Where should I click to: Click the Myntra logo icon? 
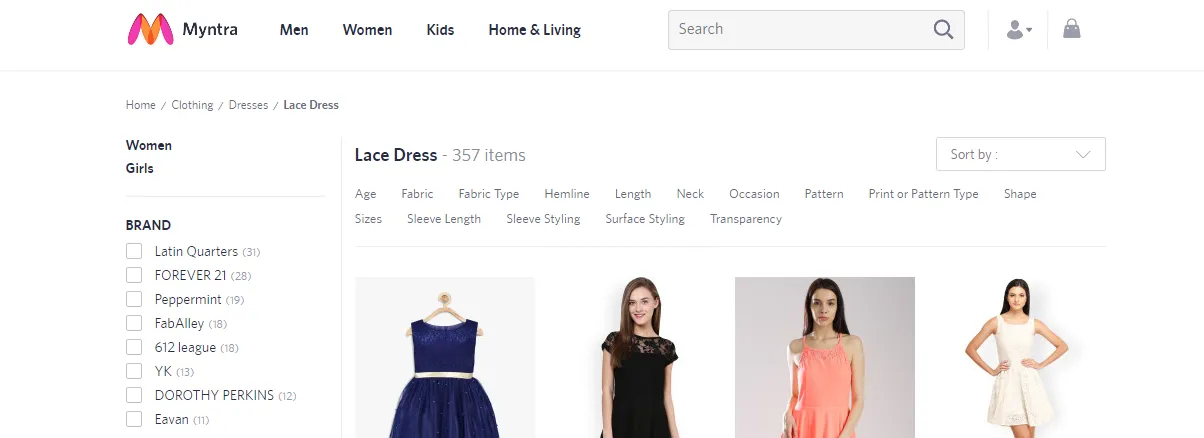[150, 29]
